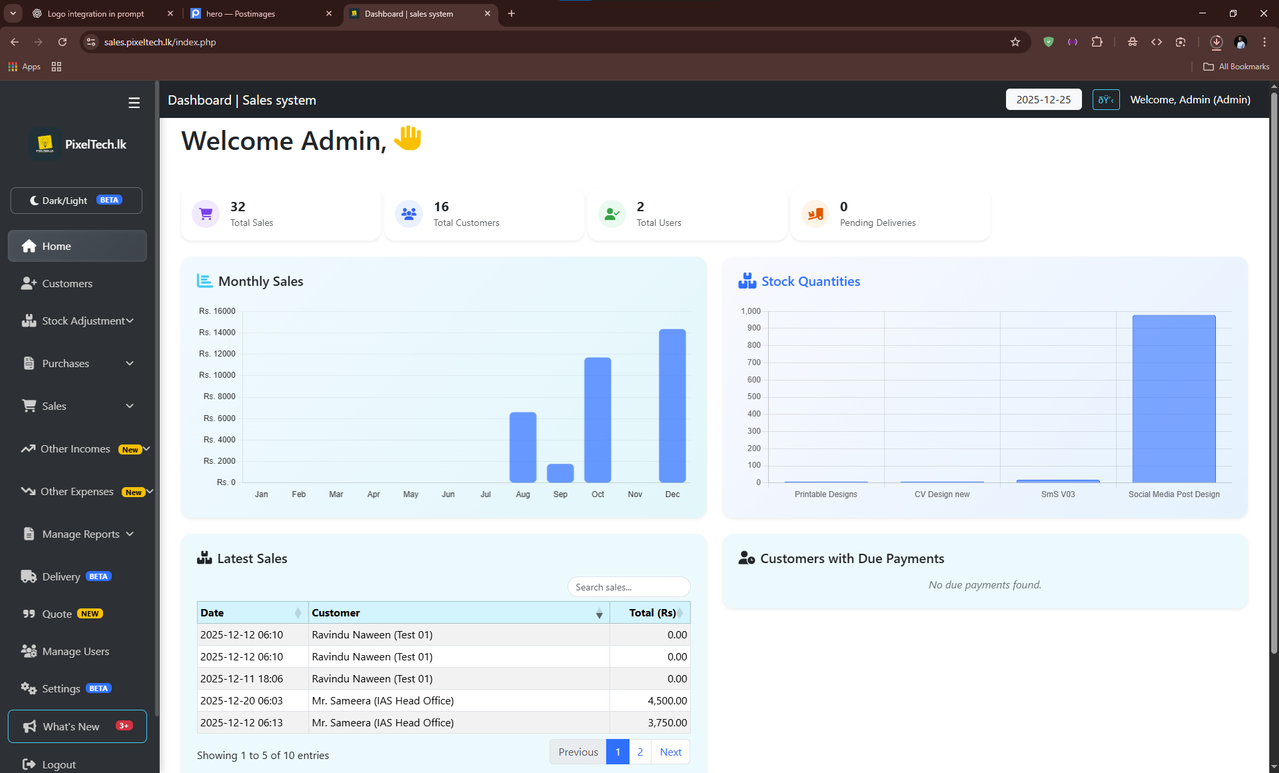1279x773 pixels.
Task: Open Delivery page in the sidebar
Action: pos(77,576)
